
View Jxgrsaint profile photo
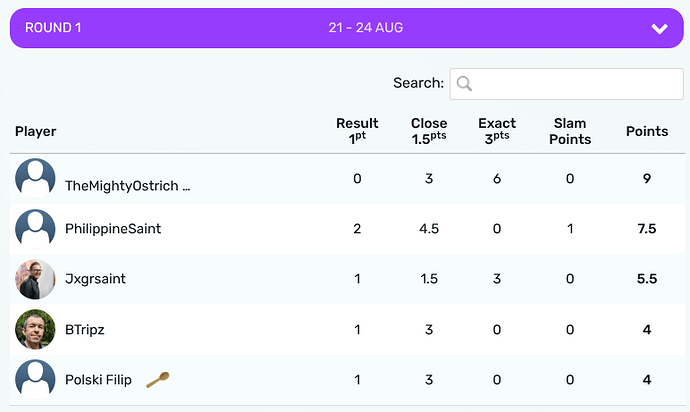click(35, 279)
